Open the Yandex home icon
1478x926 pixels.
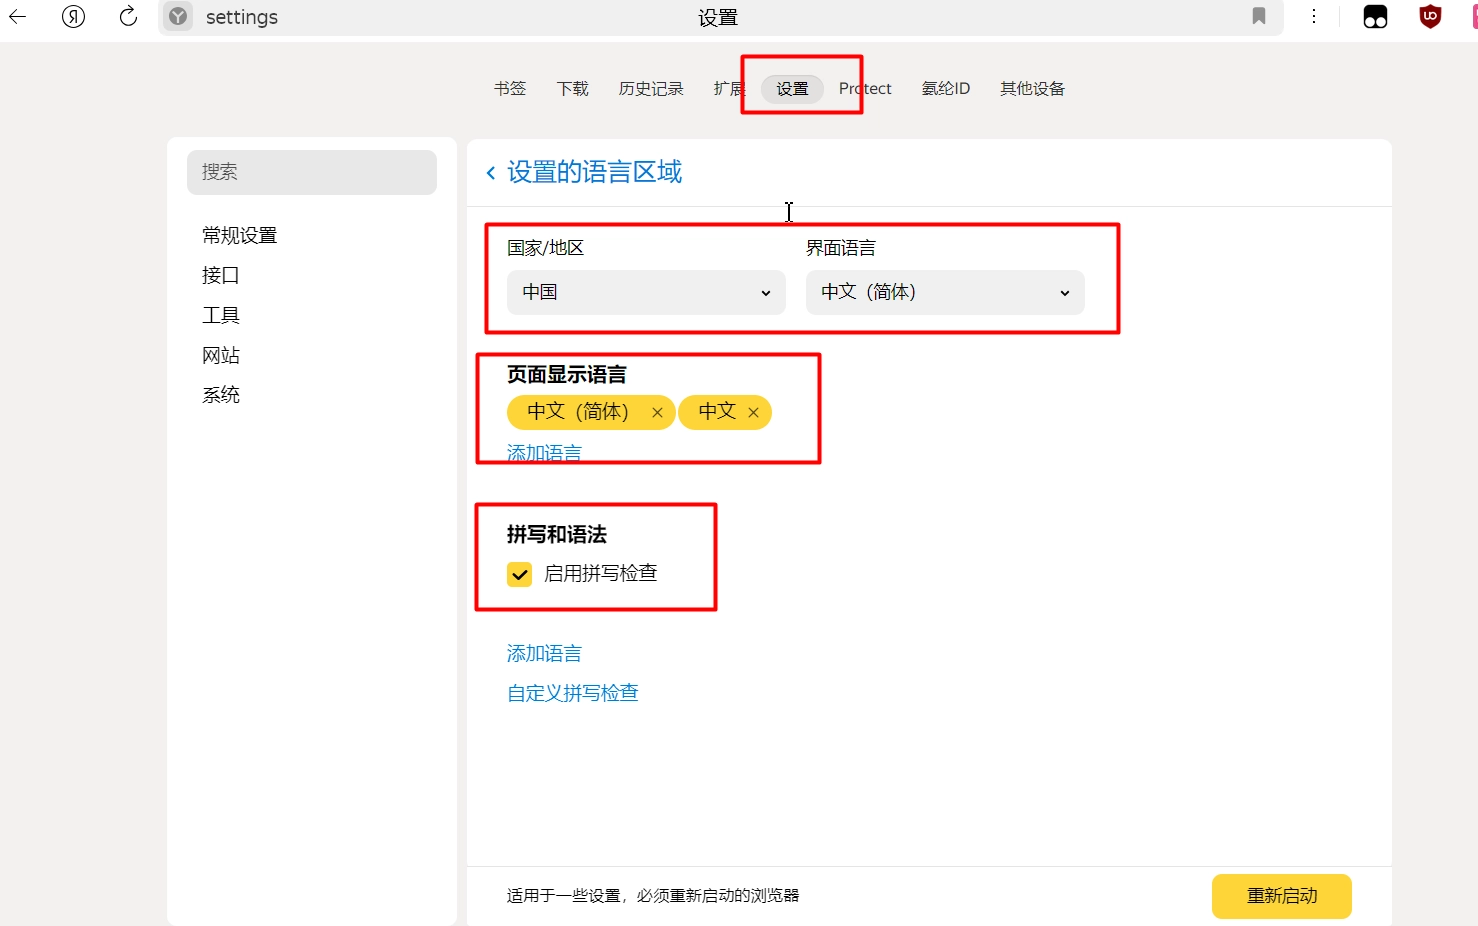point(73,17)
